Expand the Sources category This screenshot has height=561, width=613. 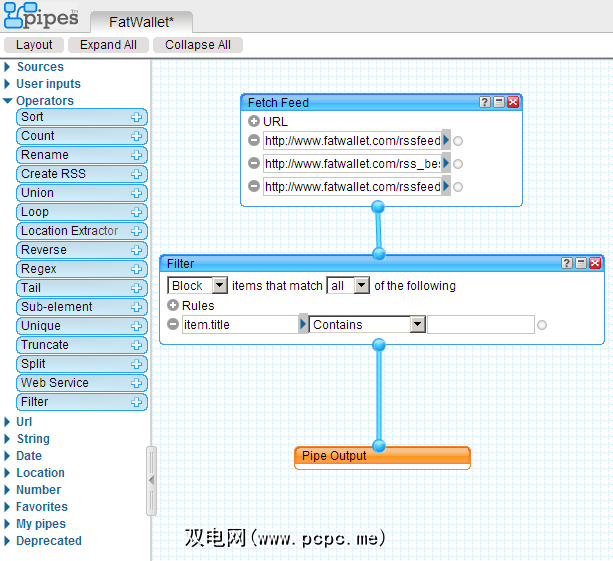point(7,67)
